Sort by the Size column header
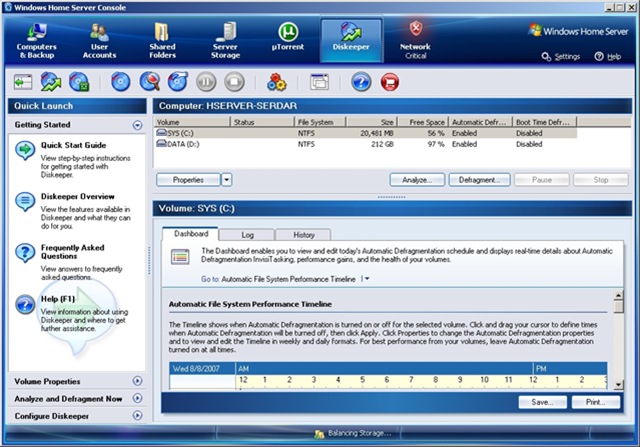Screen dimensions: 640x447 click(372, 122)
